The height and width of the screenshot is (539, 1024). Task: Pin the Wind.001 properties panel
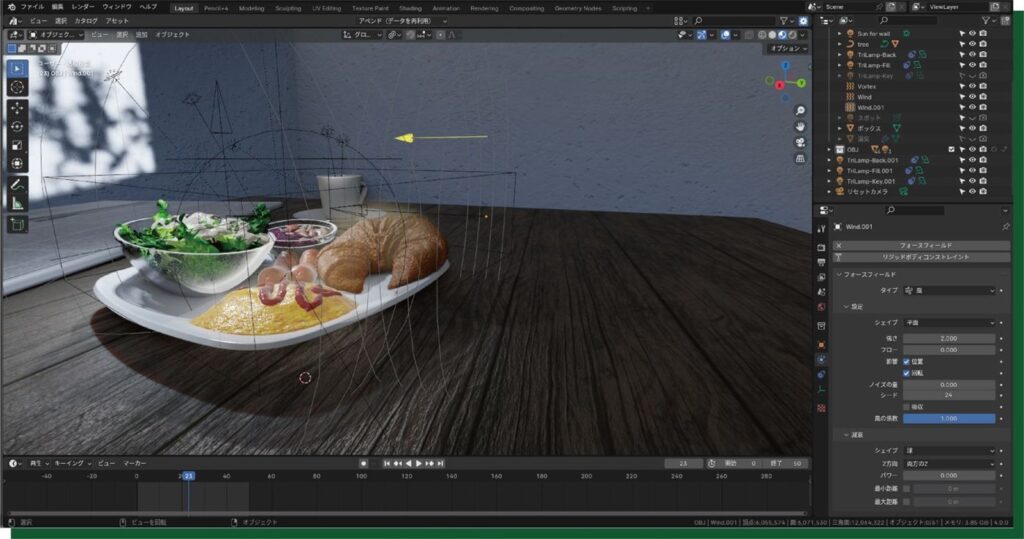click(1005, 227)
